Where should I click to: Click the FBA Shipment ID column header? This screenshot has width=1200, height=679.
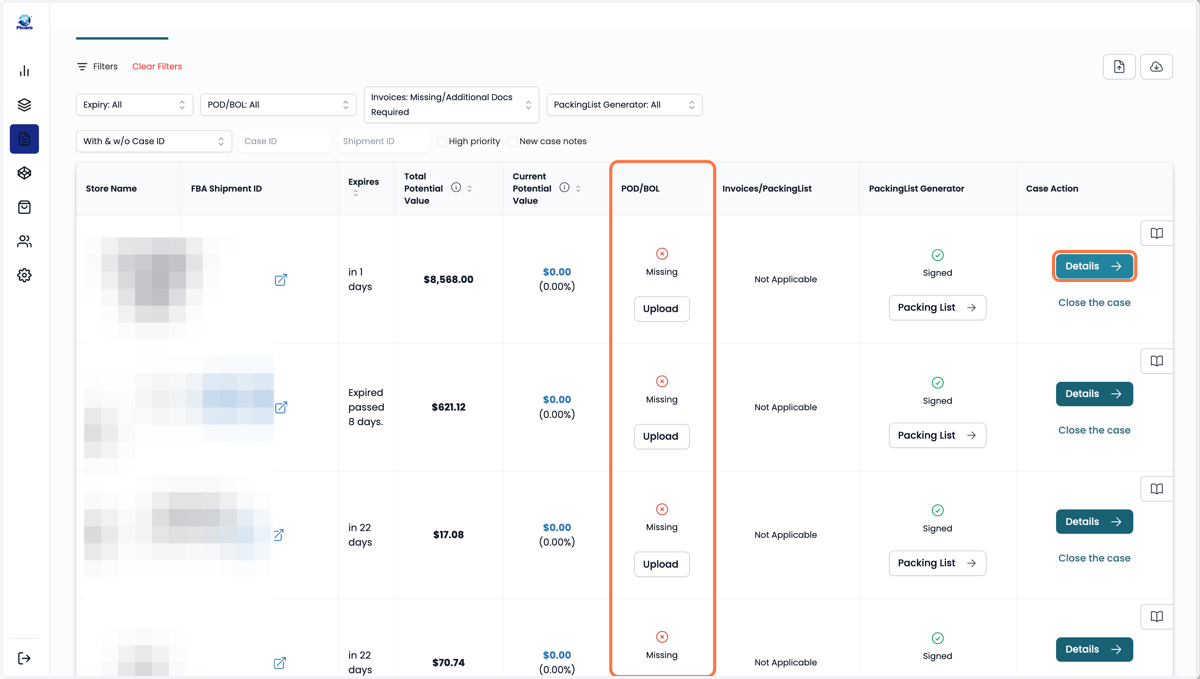tap(226, 189)
